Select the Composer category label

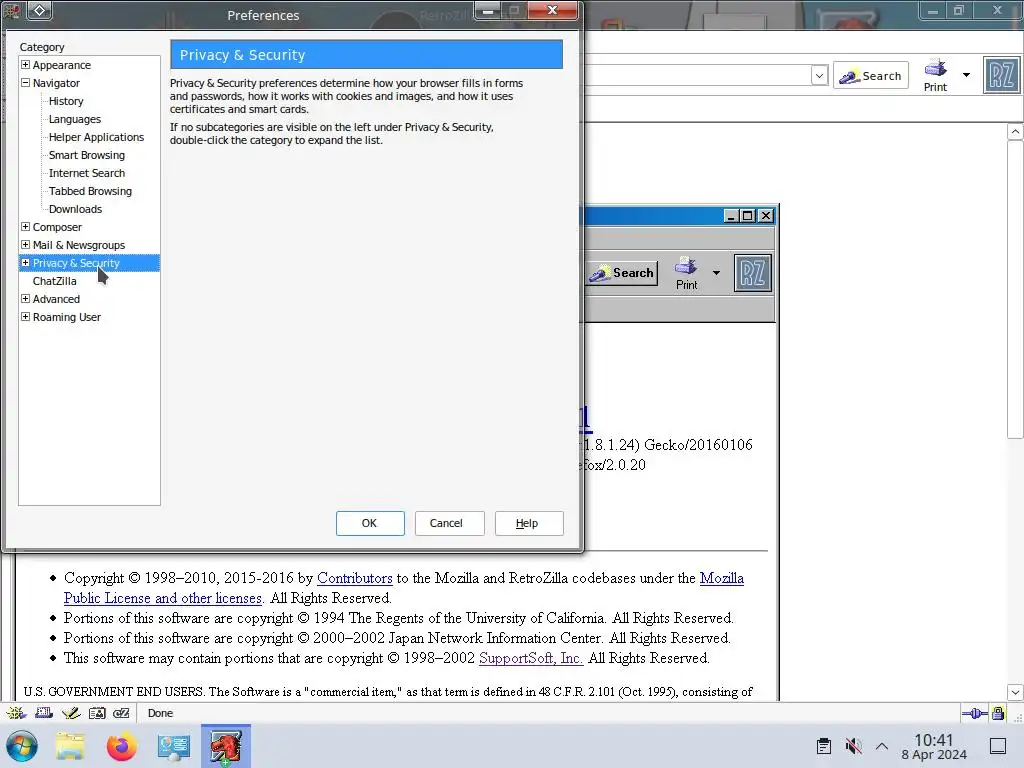point(57,227)
